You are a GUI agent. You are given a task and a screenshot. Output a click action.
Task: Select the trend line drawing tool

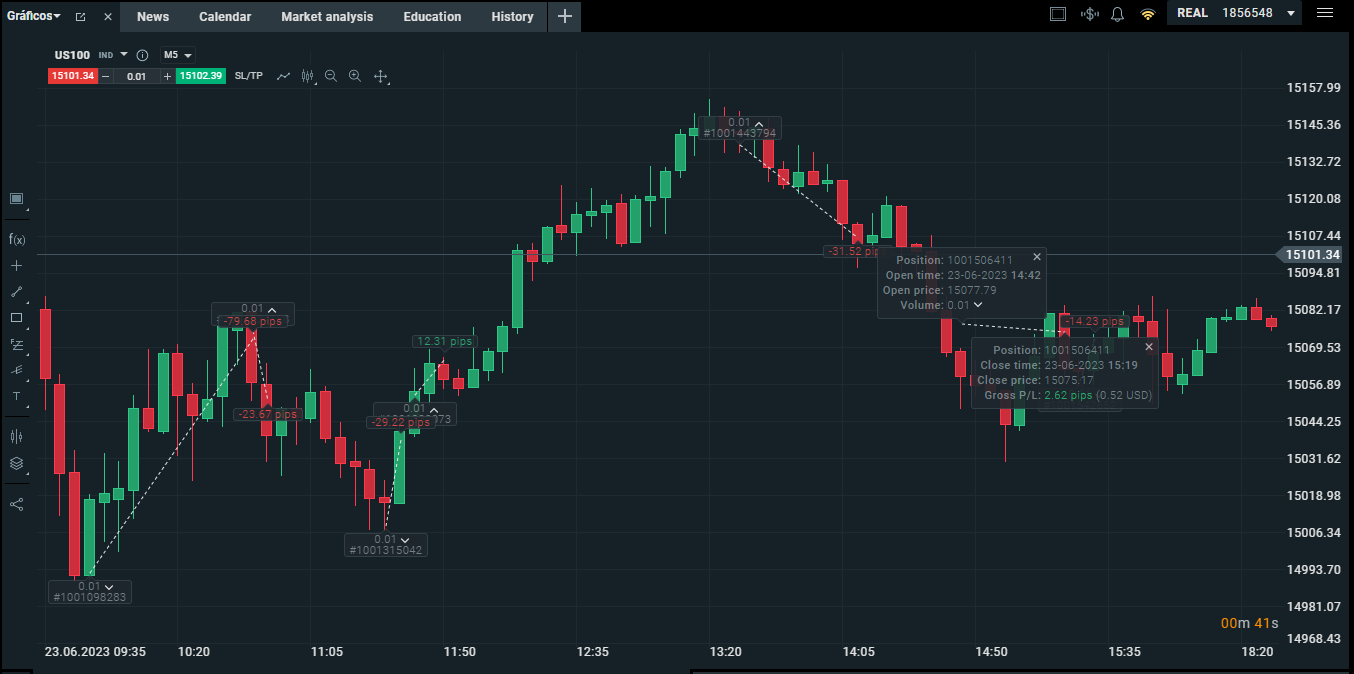(x=16, y=292)
